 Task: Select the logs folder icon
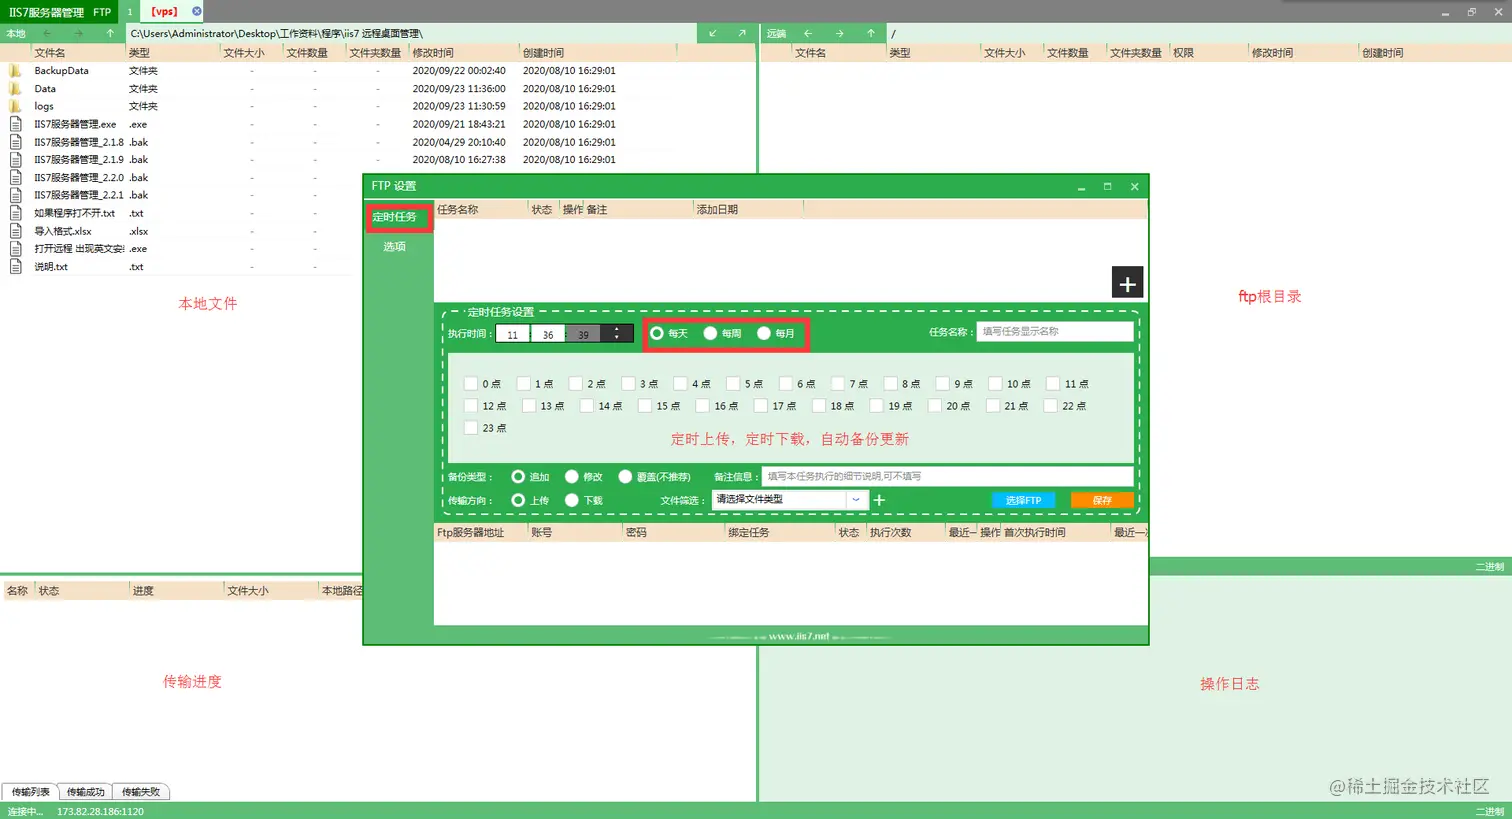[16, 106]
